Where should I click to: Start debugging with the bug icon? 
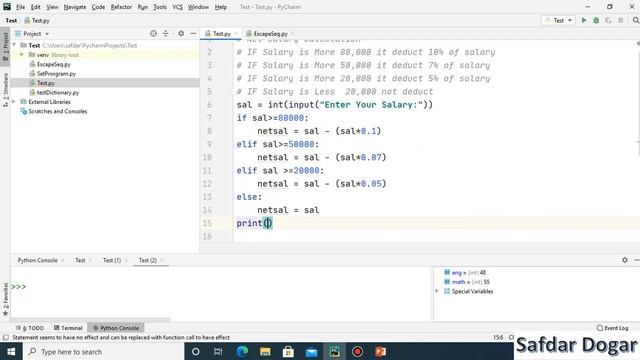click(596, 20)
